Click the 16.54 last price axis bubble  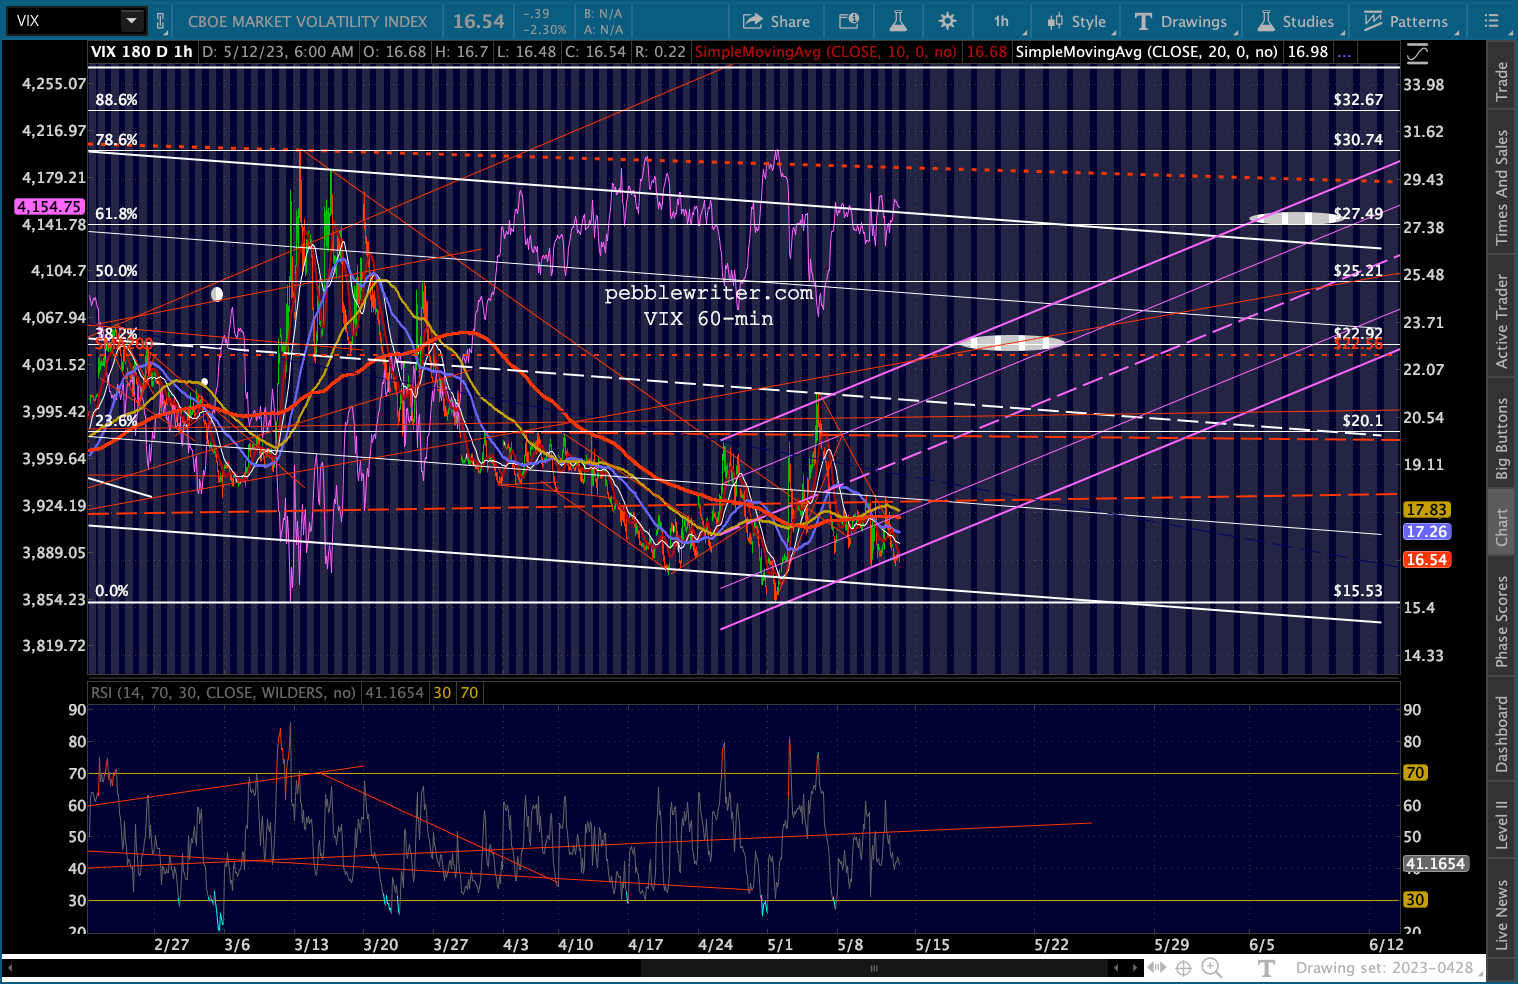[1427, 560]
